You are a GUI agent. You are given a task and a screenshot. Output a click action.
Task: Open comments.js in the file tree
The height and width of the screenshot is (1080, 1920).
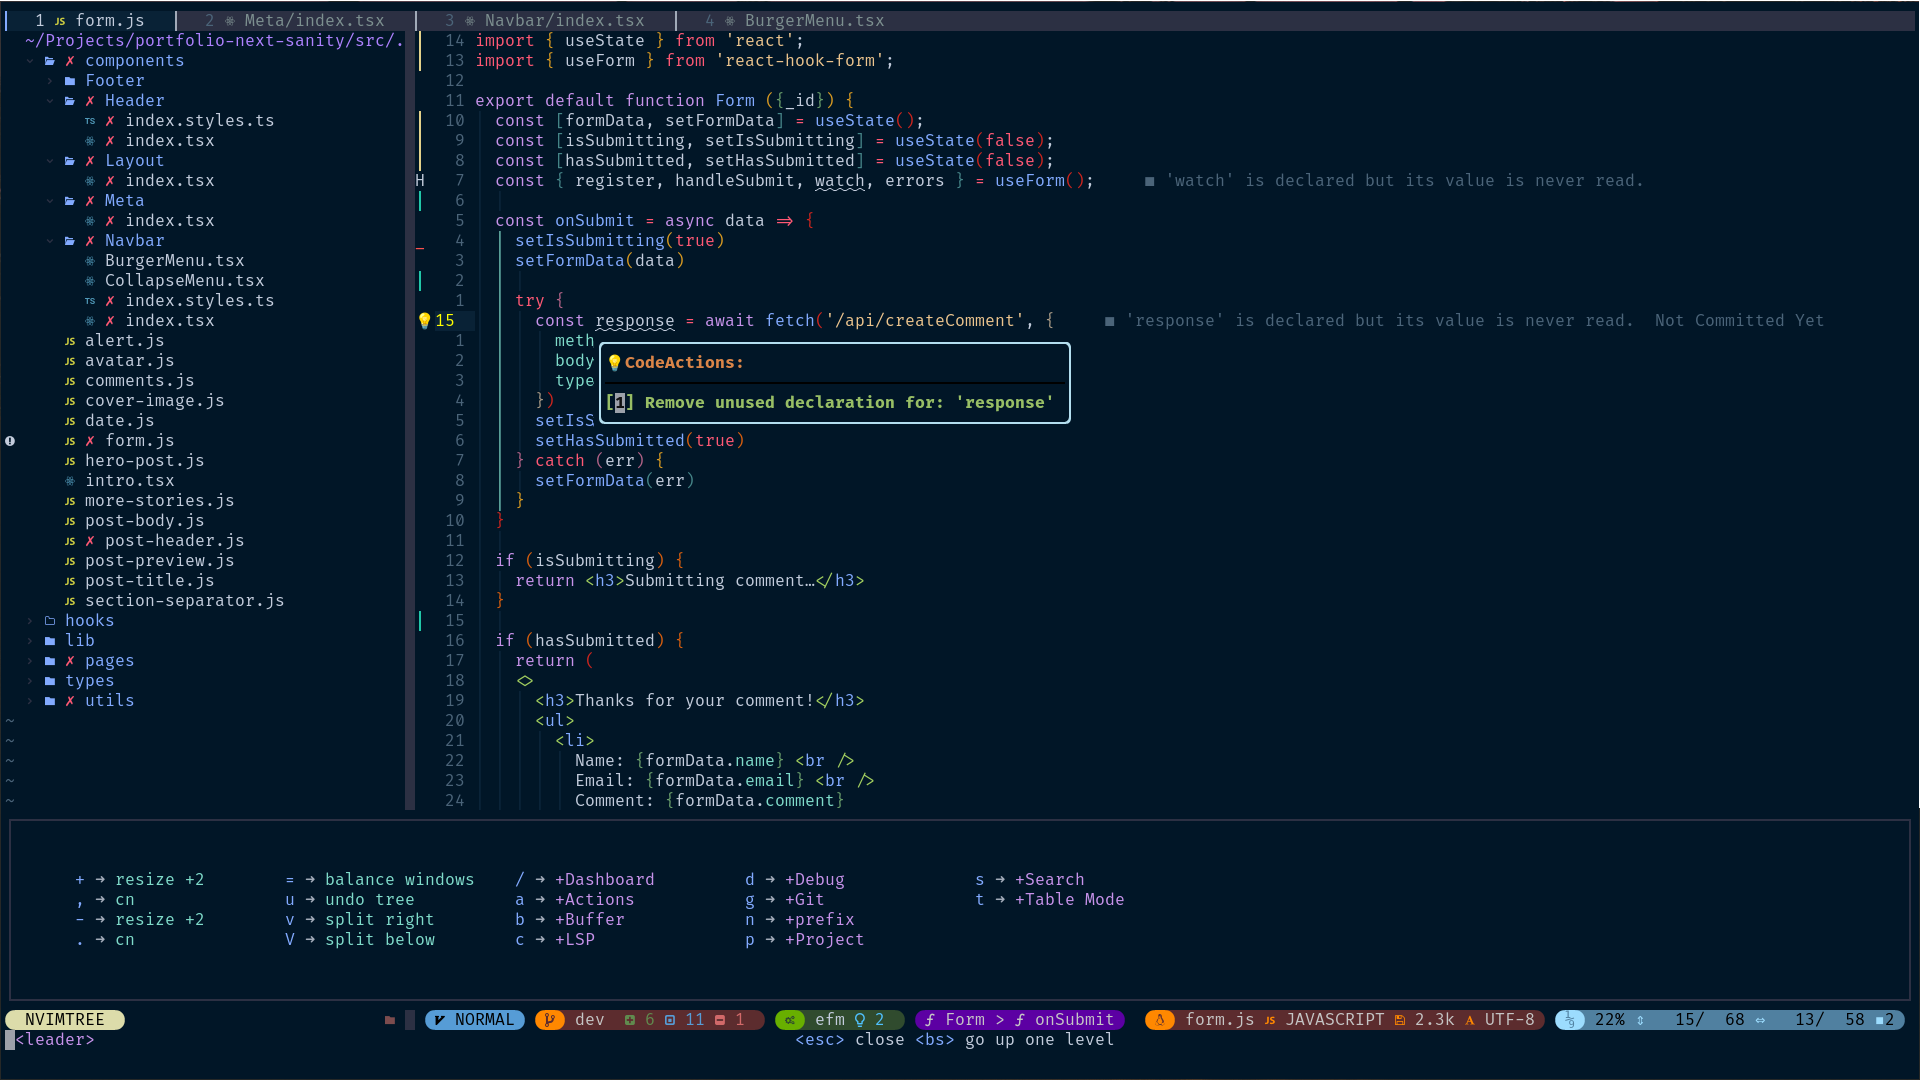pyautogui.click(x=139, y=381)
